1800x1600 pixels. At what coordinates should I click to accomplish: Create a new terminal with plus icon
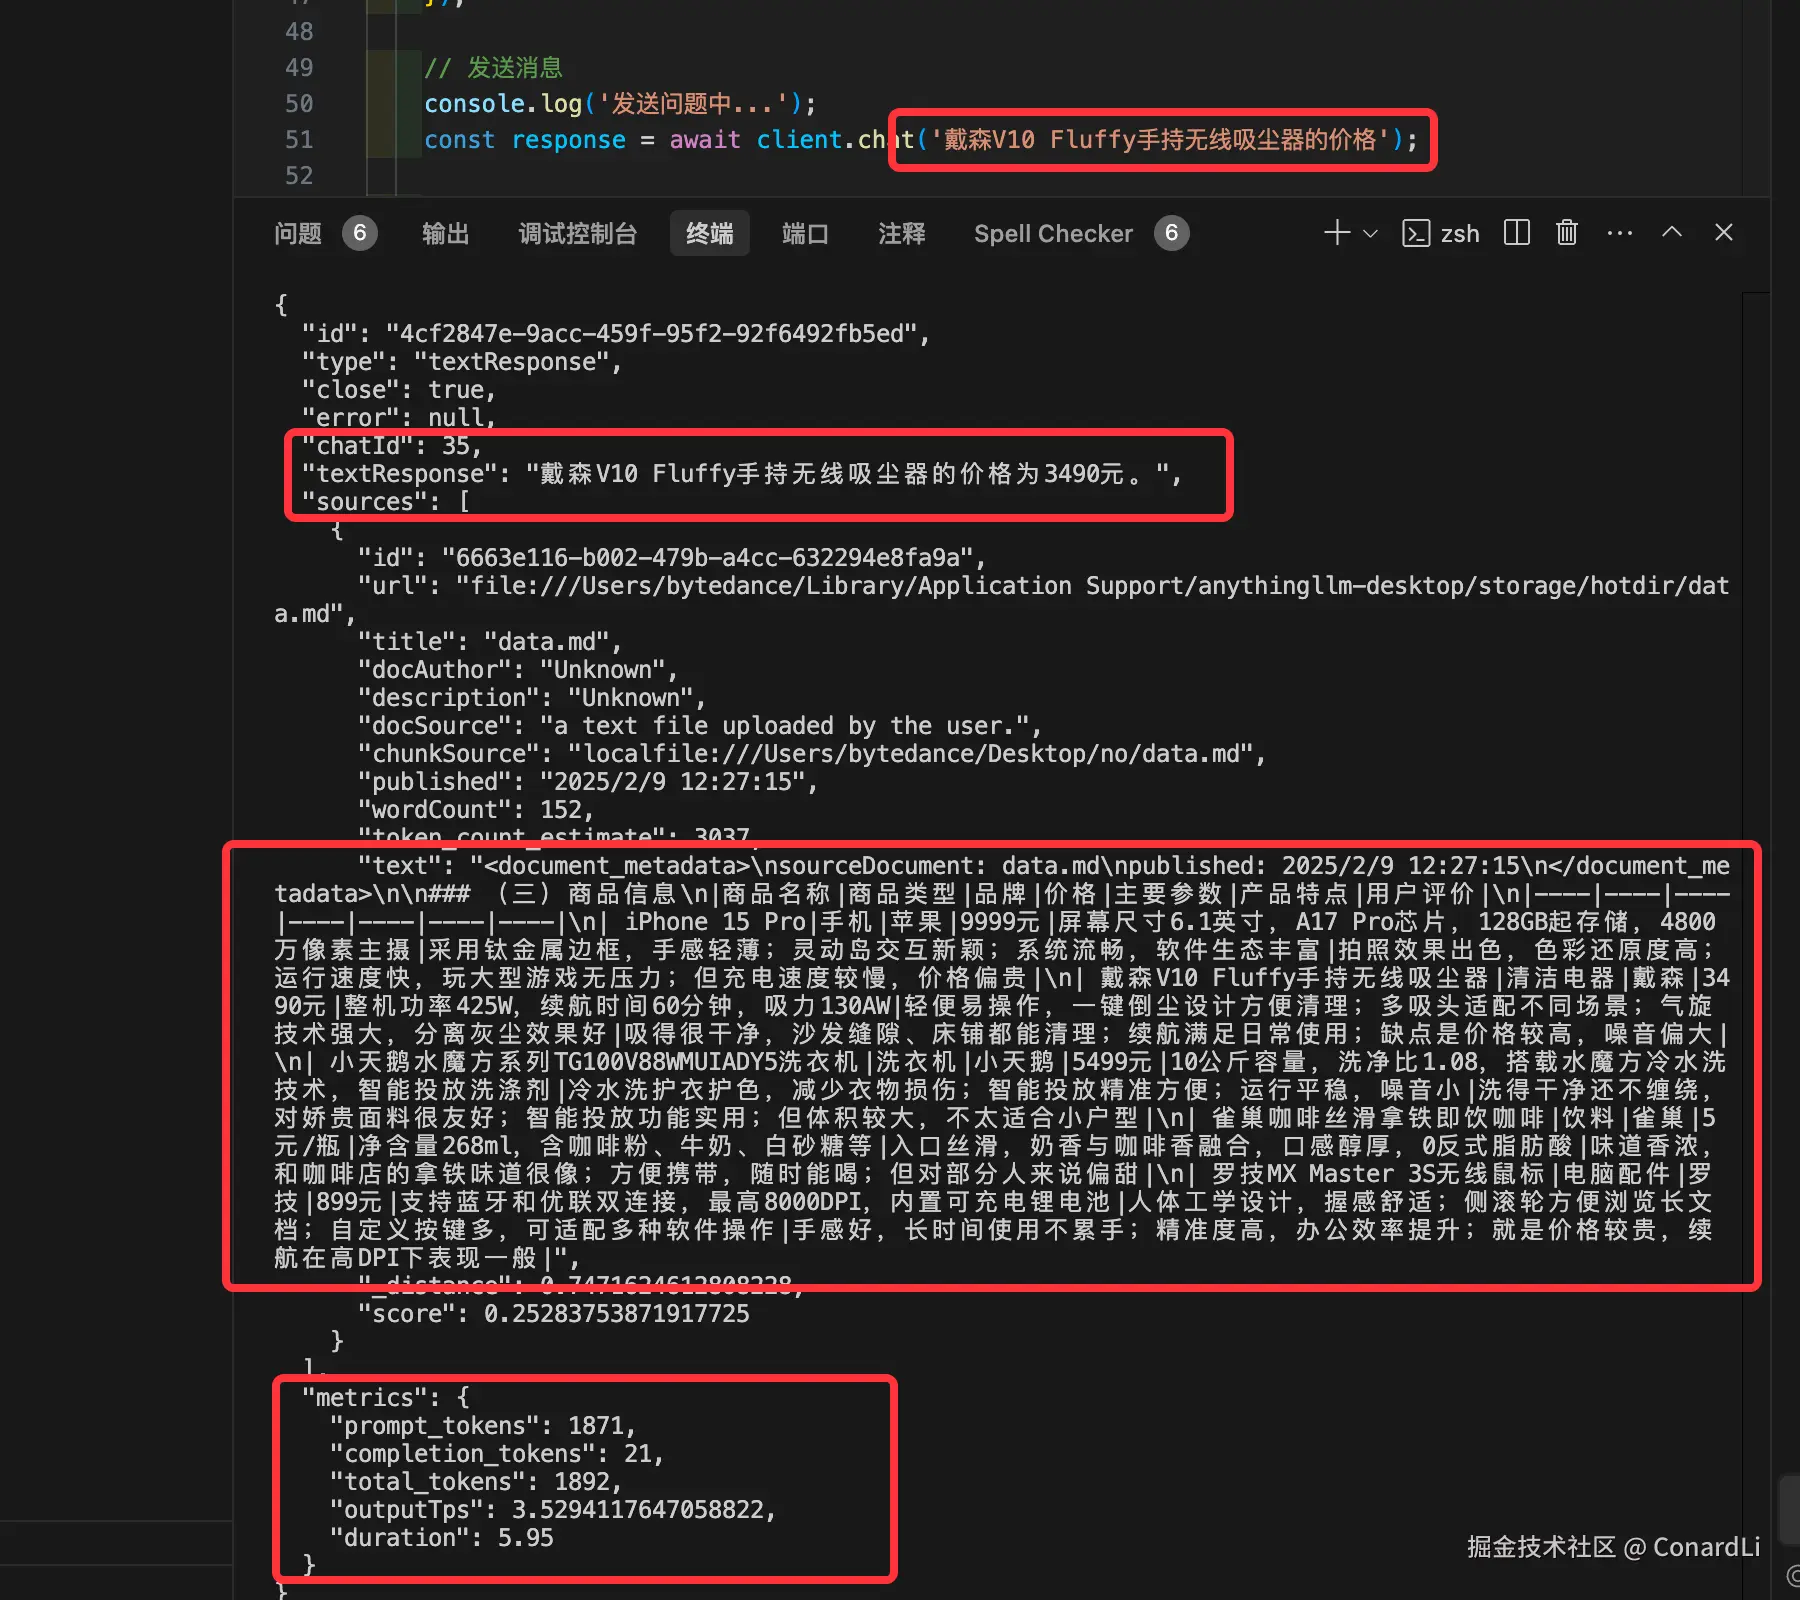[1336, 233]
